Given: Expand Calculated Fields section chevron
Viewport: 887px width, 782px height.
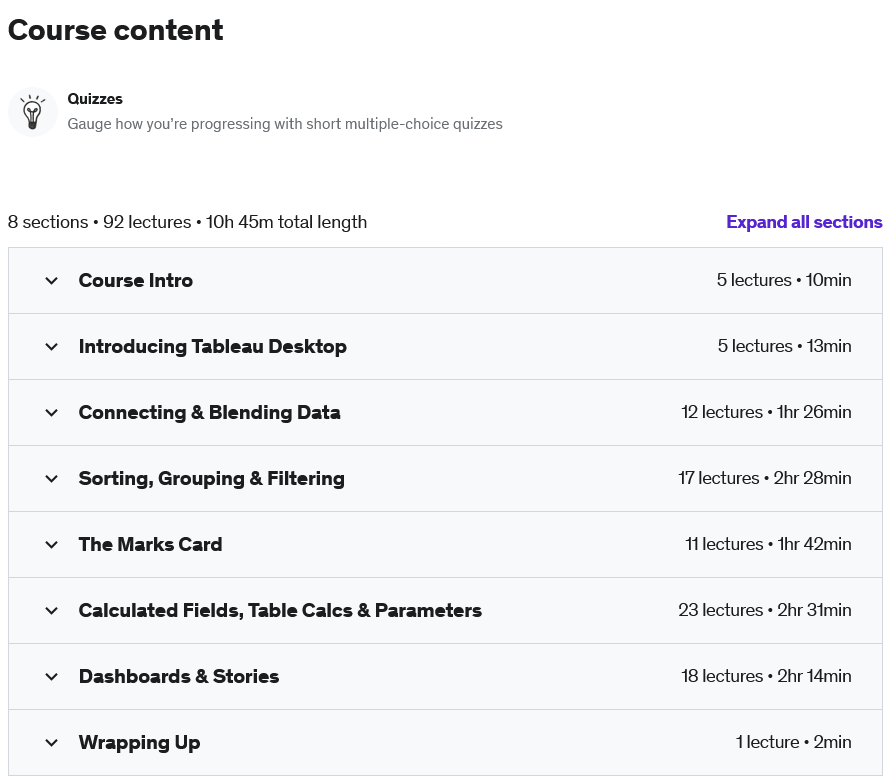Looking at the screenshot, I should pyautogui.click(x=51, y=611).
